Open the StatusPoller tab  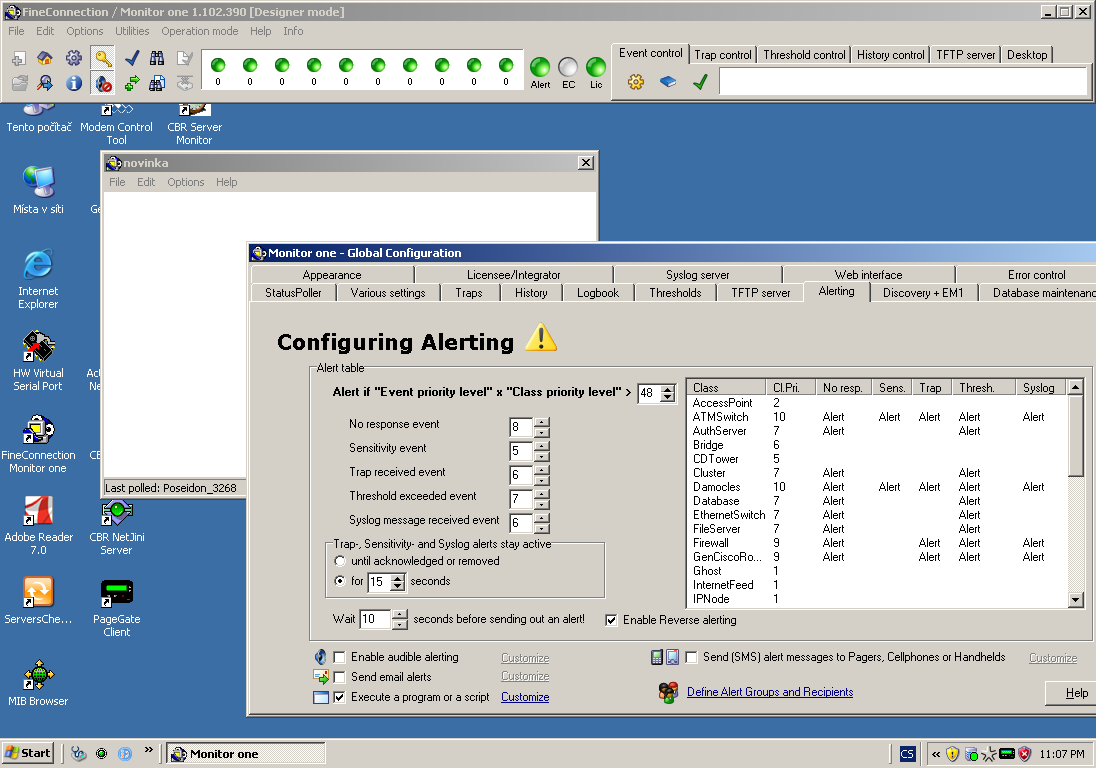click(293, 293)
